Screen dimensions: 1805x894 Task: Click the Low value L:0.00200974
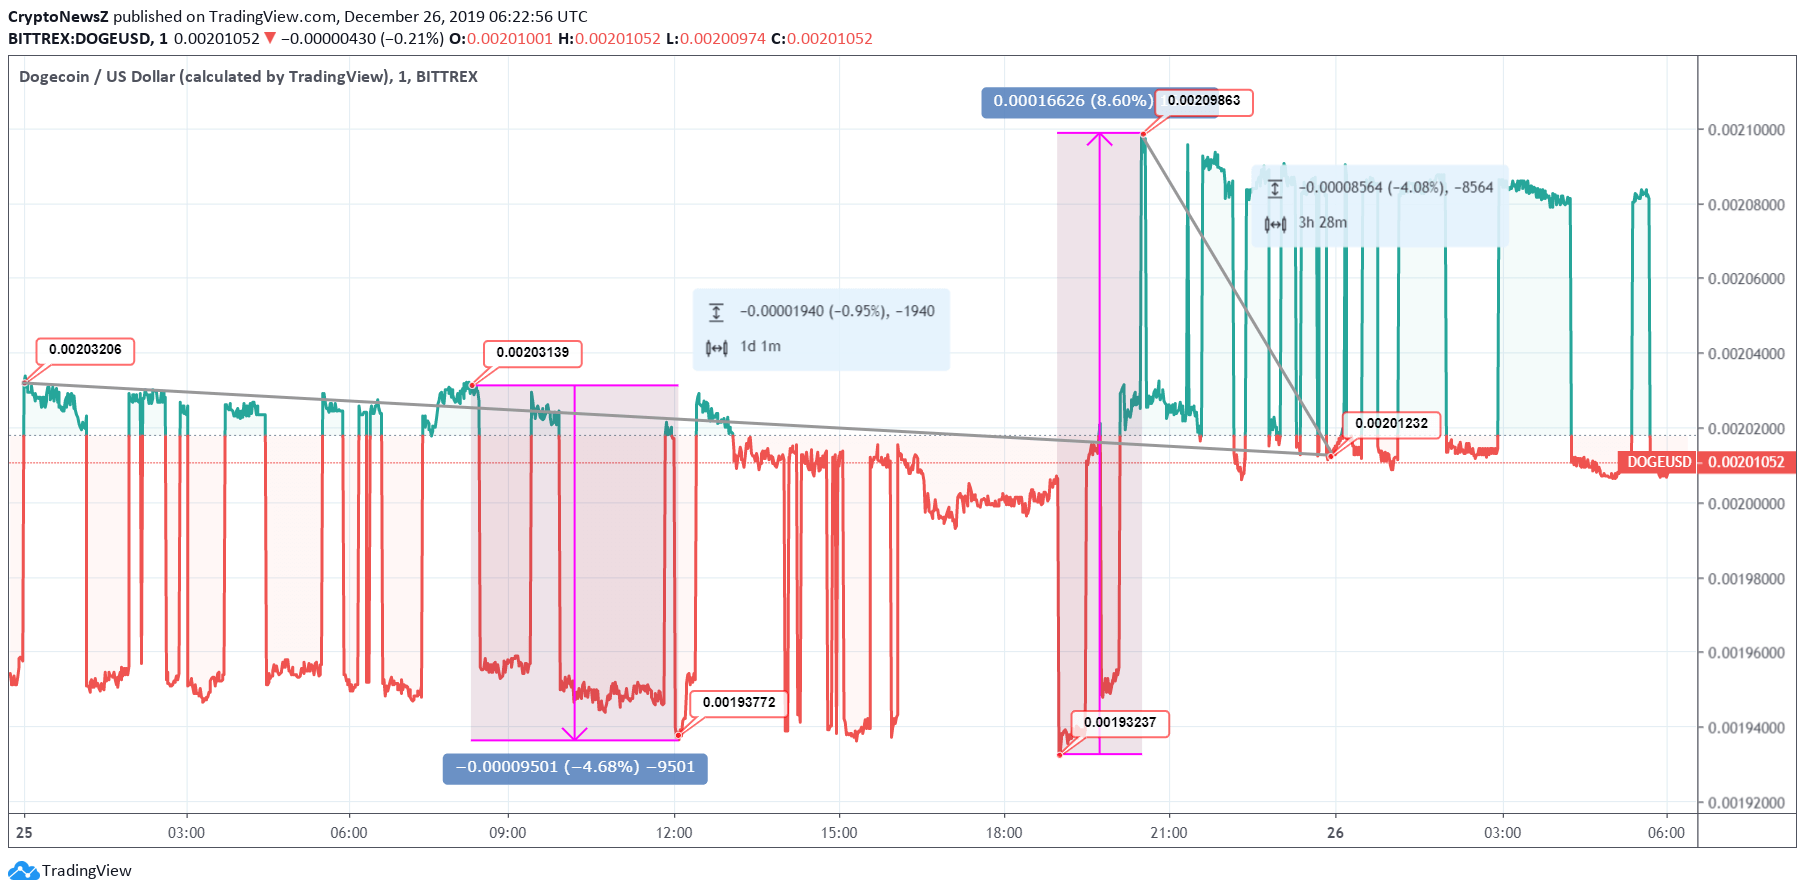[716, 39]
